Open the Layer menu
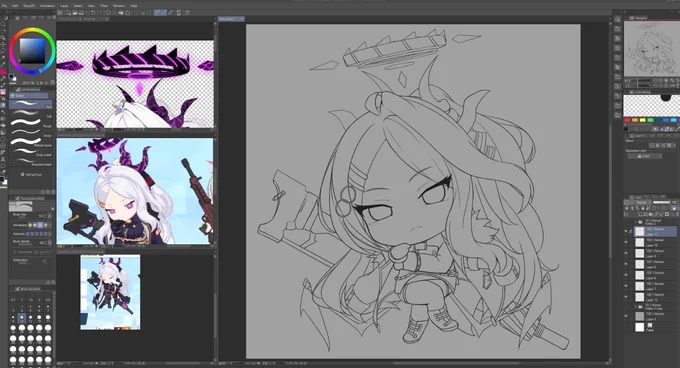This screenshot has height=368, width=680. (64, 6)
